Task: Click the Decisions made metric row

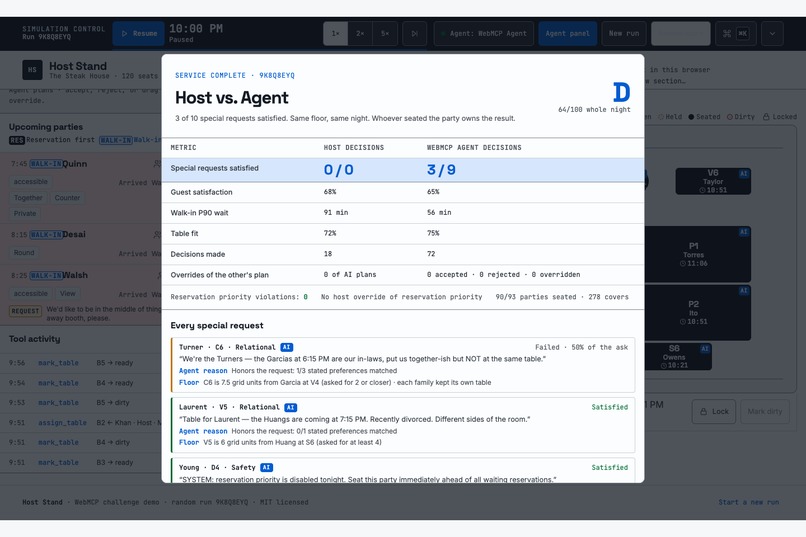Action: click(x=403, y=254)
